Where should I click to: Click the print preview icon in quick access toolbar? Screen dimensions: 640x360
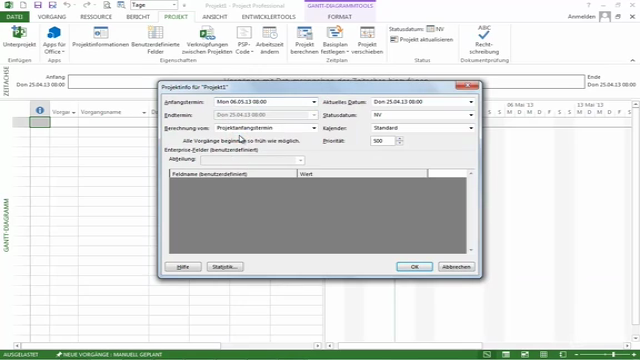click(x=107, y=5)
